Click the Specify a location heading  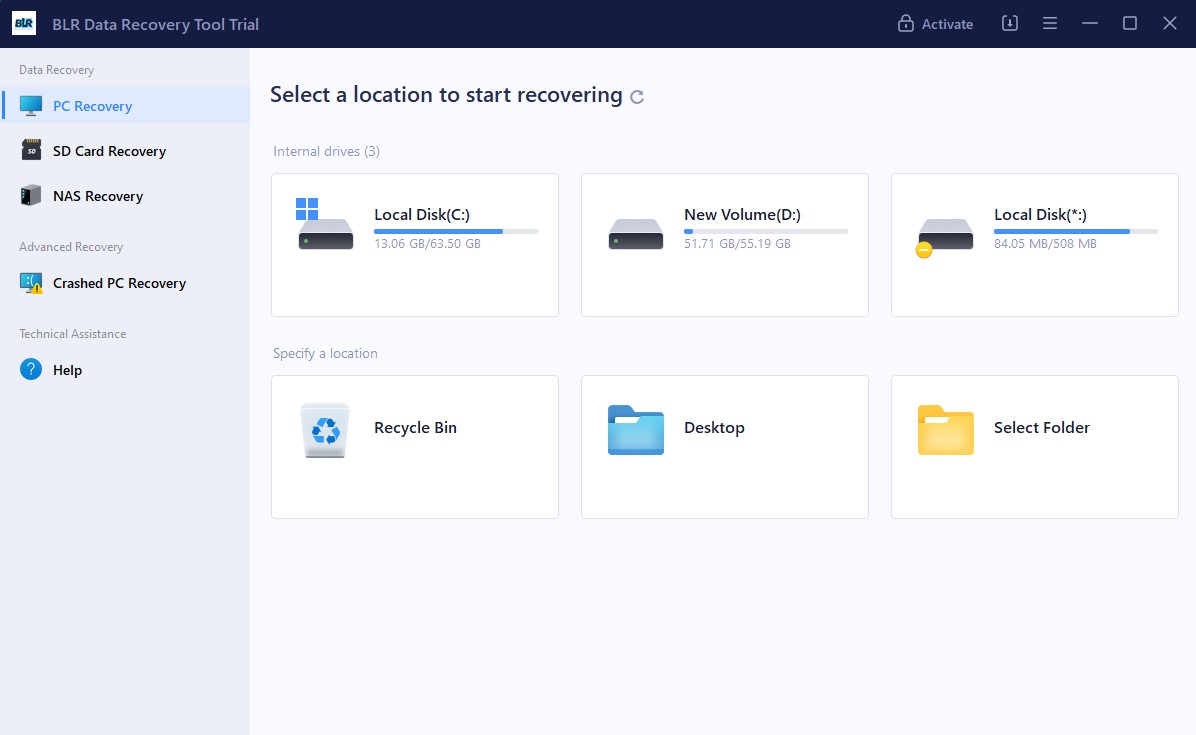point(325,353)
